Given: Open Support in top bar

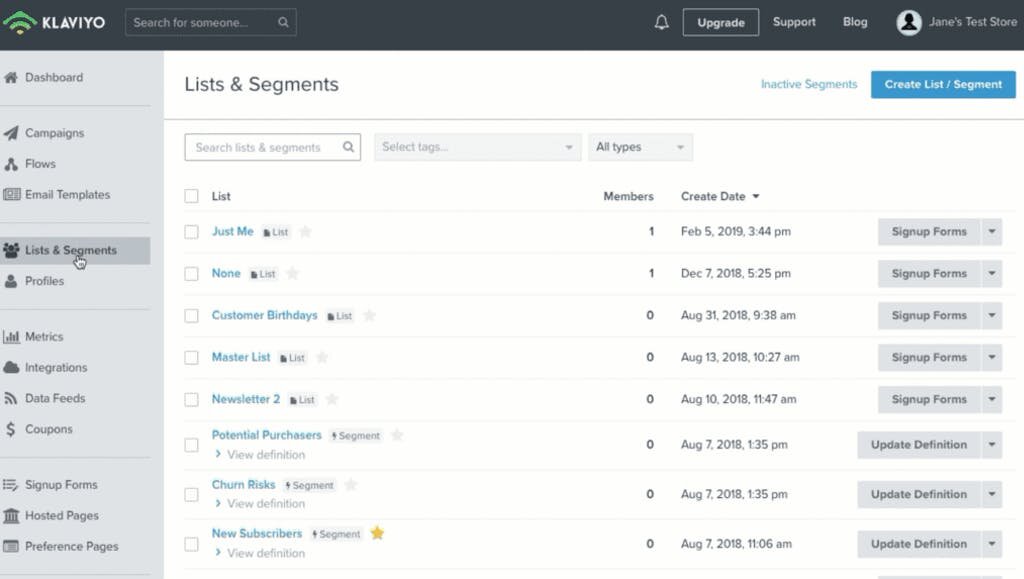Looking at the screenshot, I should 794,22.
